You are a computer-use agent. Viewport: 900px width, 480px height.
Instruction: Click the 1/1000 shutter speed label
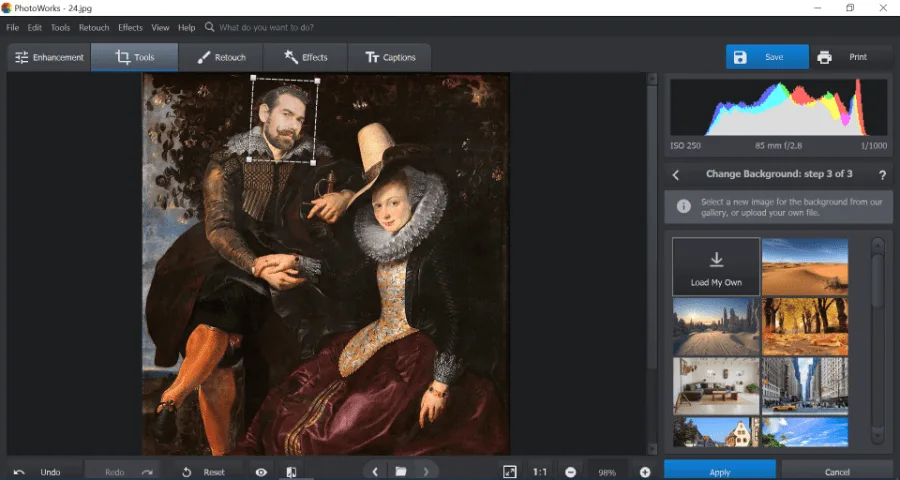[x=874, y=146]
